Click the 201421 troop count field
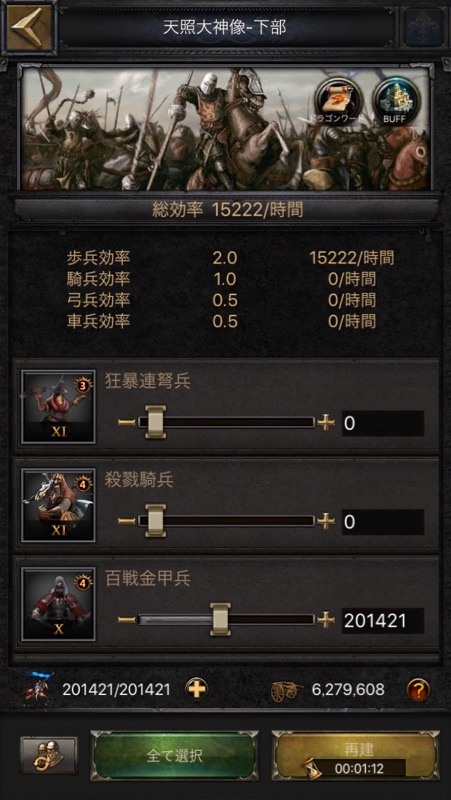 coord(383,620)
